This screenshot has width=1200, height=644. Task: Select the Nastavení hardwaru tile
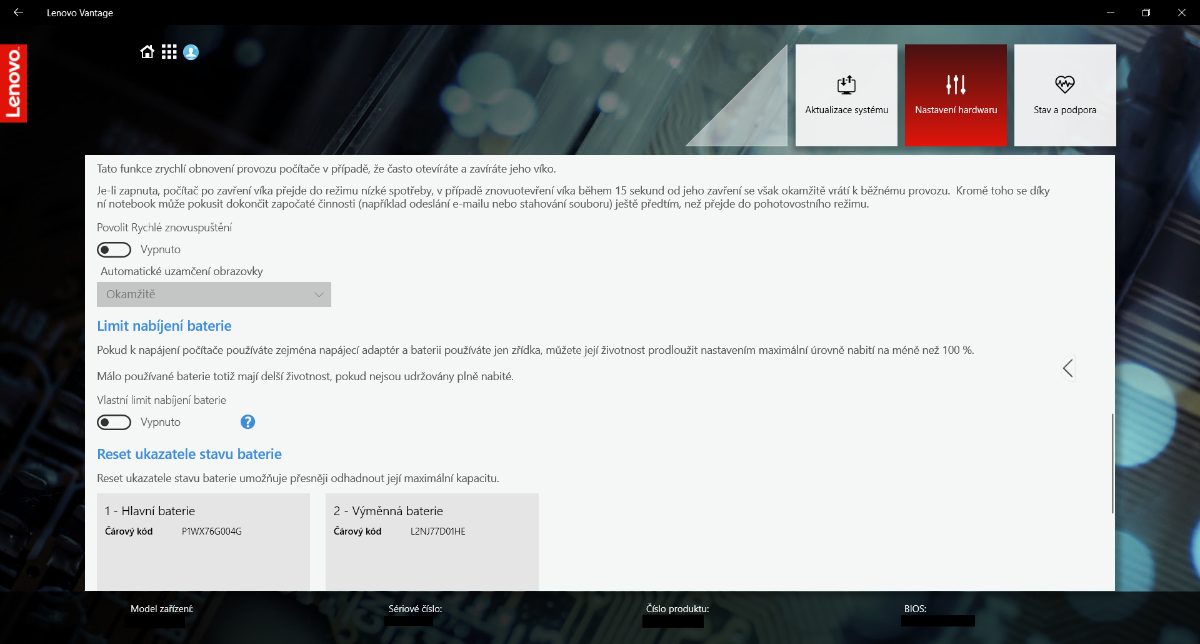pyautogui.click(x=955, y=95)
